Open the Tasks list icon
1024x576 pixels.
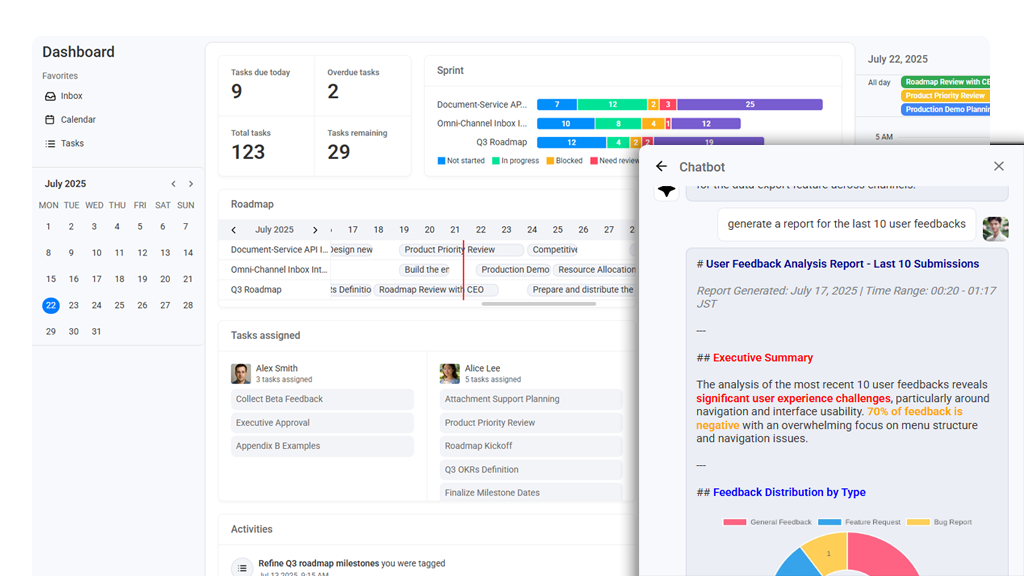tap(50, 144)
